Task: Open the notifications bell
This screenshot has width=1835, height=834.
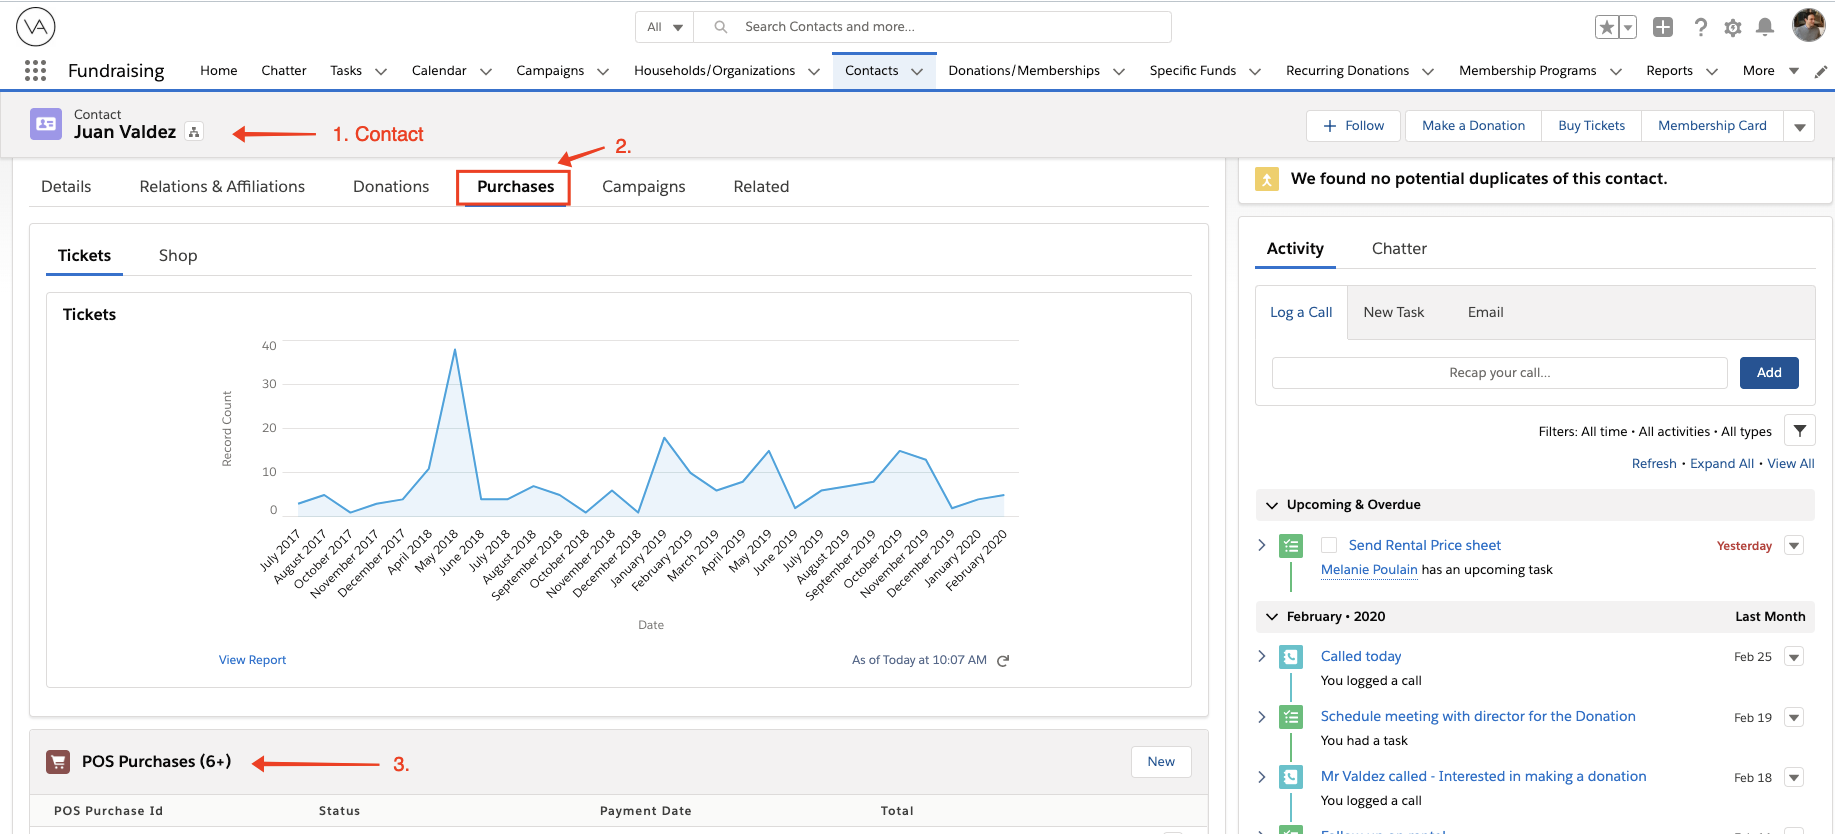Action: coord(1765,27)
